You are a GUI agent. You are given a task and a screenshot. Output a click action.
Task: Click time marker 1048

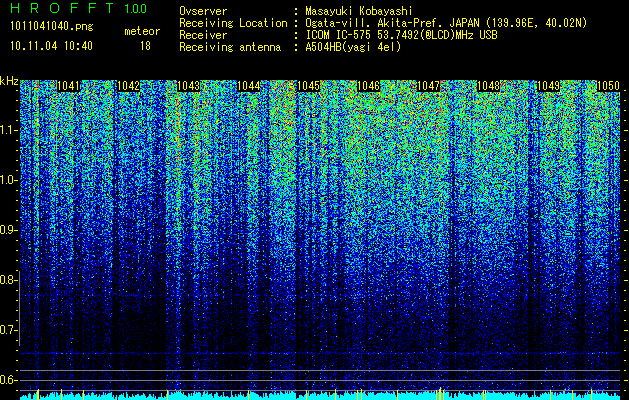pyautogui.click(x=489, y=86)
